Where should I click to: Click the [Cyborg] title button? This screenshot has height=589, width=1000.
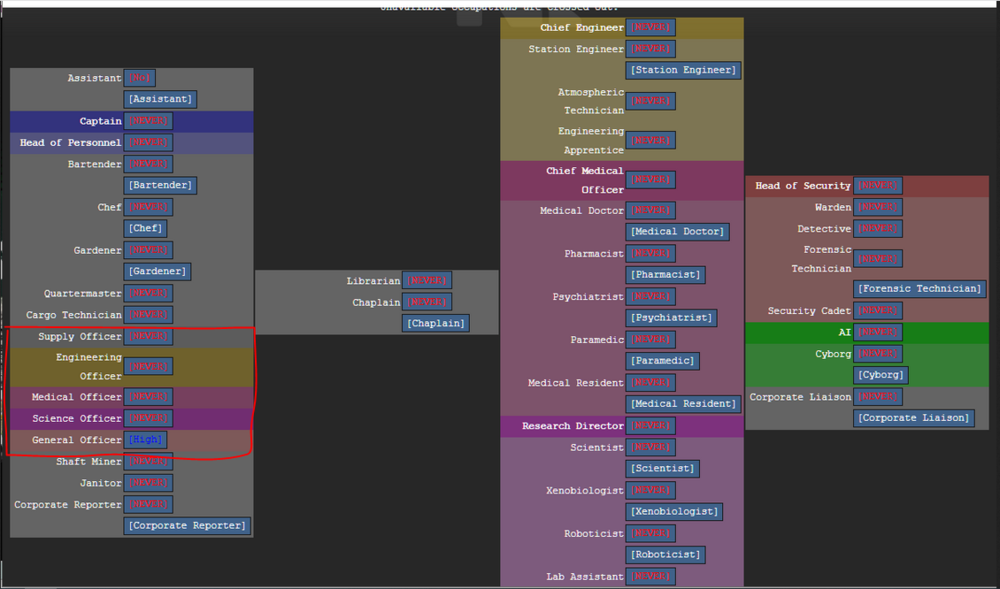point(880,375)
